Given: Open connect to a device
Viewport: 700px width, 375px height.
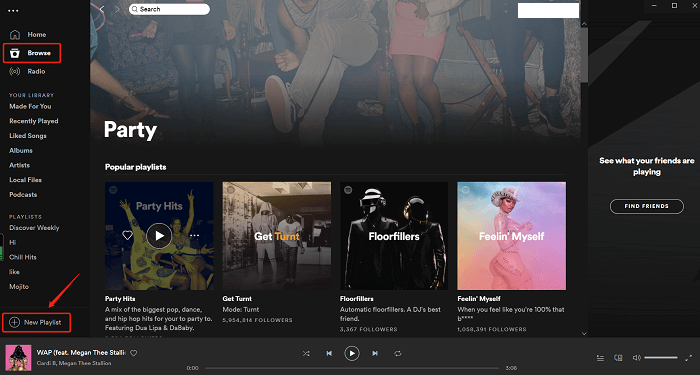Looking at the screenshot, I should point(618,358).
